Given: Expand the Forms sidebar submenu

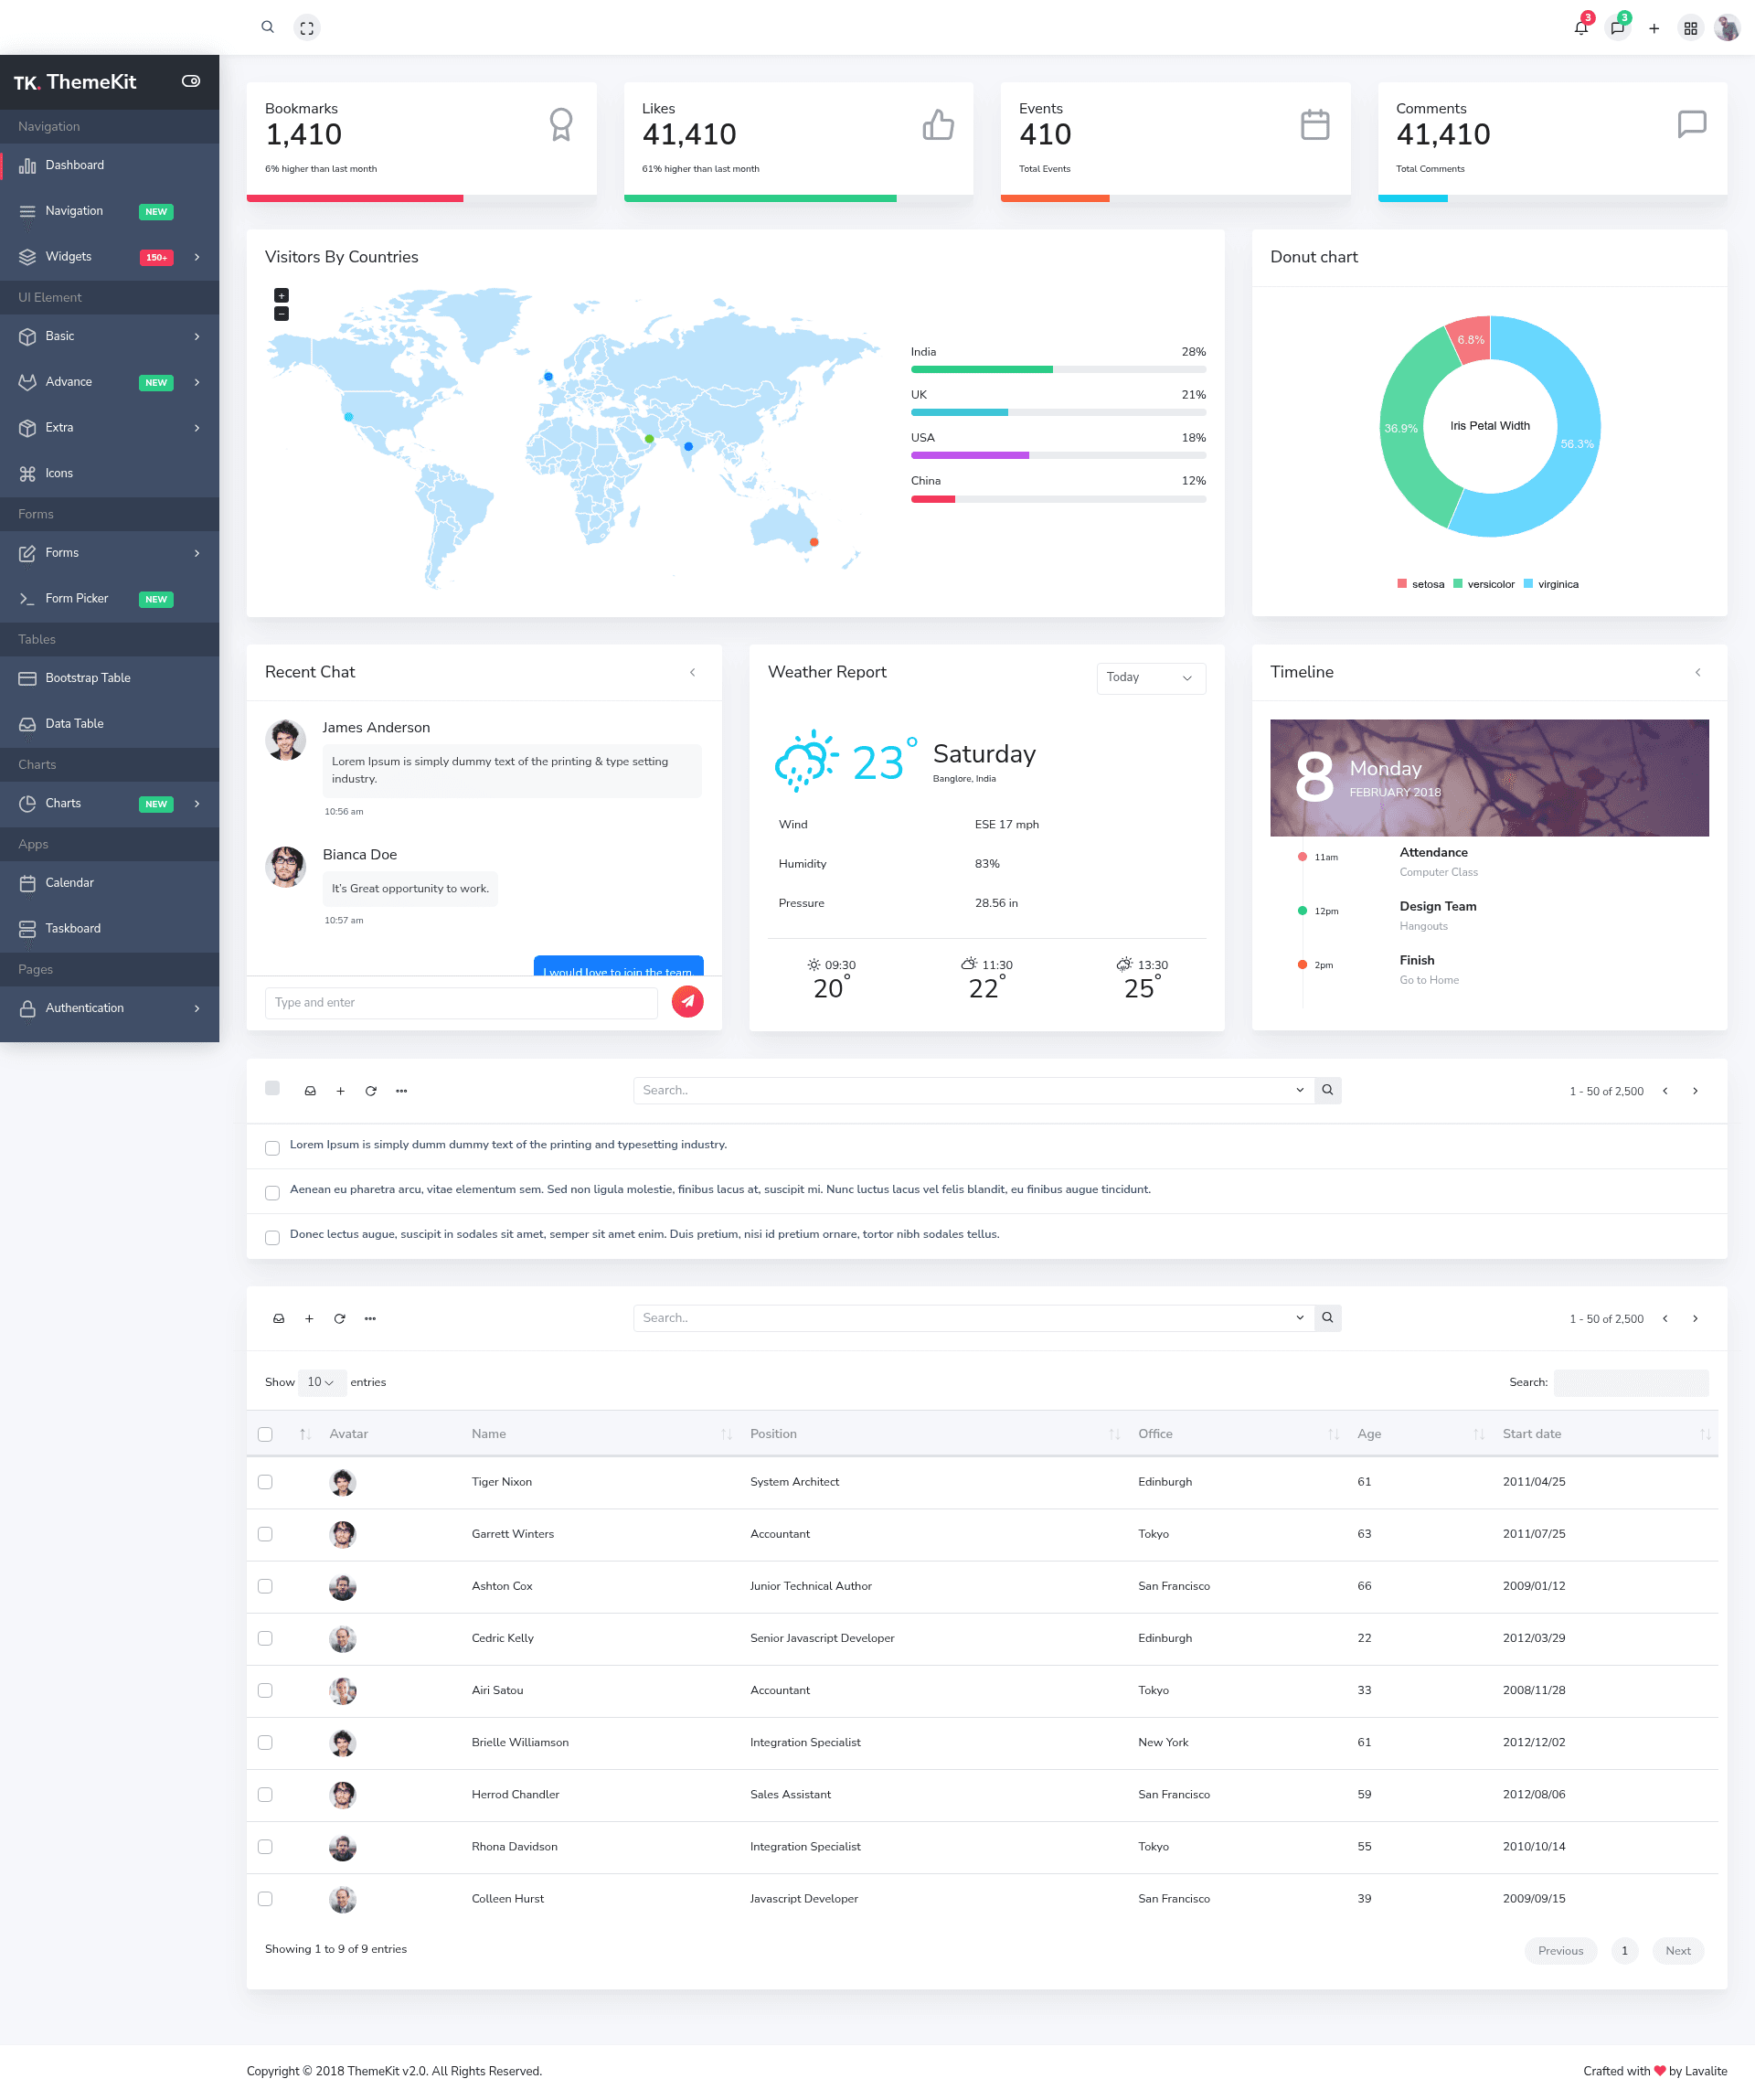Looking at the screenshot, I should tap(110, 553).
